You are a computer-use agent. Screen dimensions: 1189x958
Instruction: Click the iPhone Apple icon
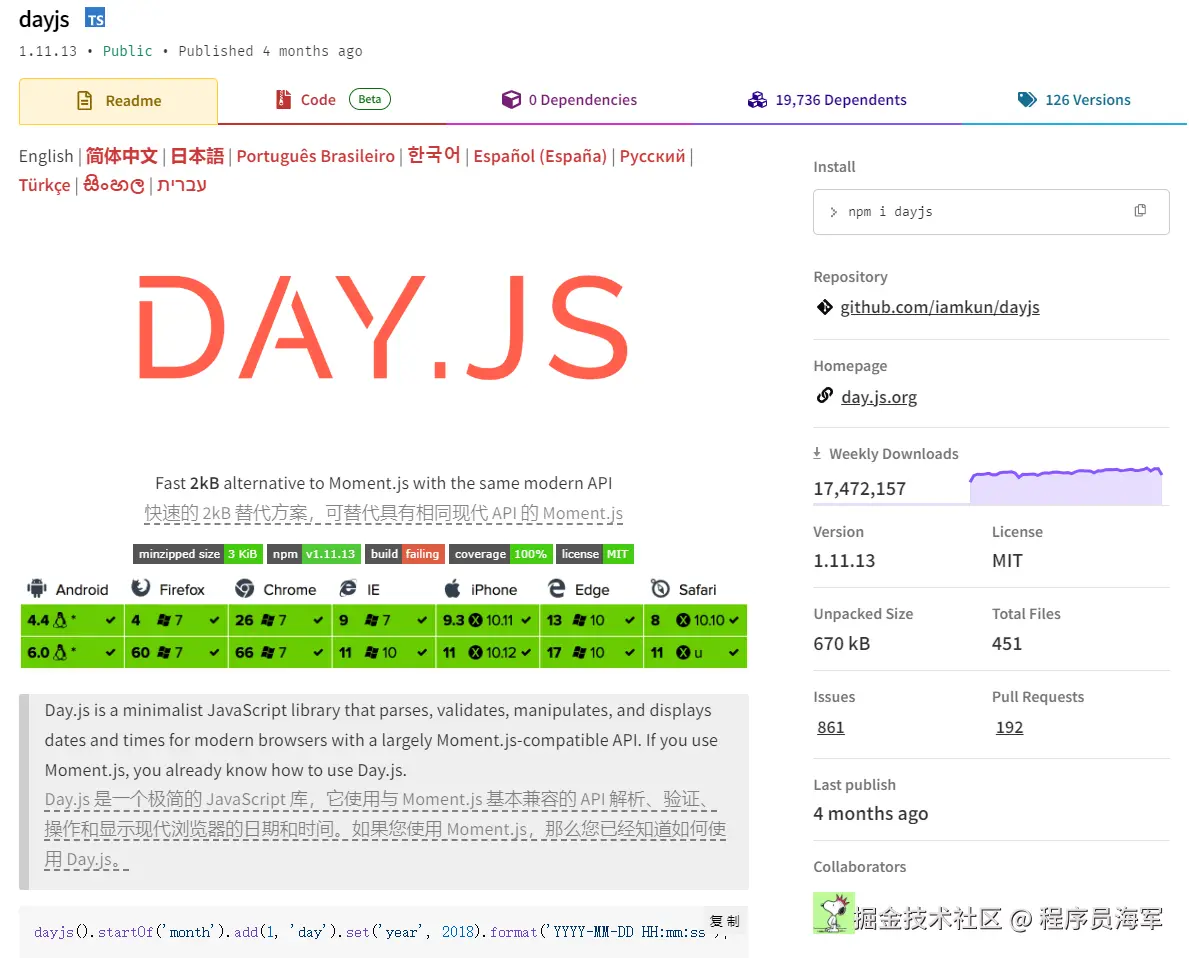452,589
